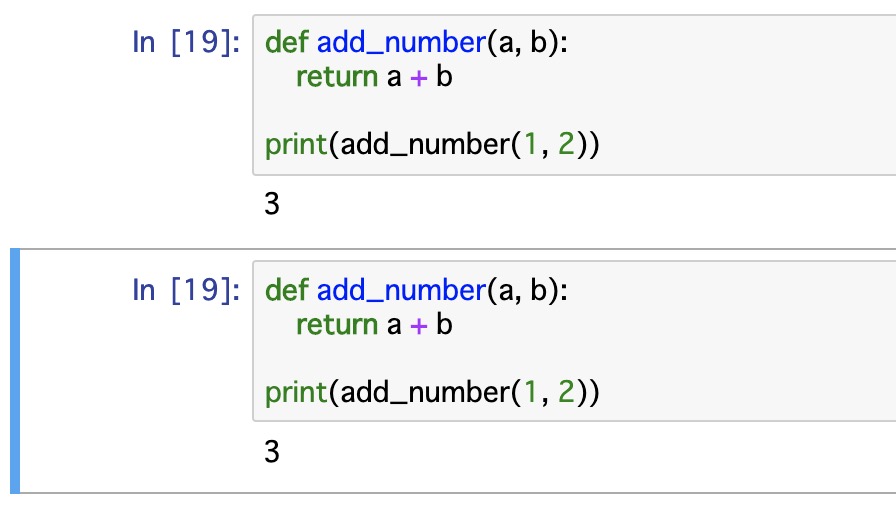Image resolution: width=896 pixels, height=518 pixels.
Task: Click the purple plus operator in first cell
Action: coord(419,78)
